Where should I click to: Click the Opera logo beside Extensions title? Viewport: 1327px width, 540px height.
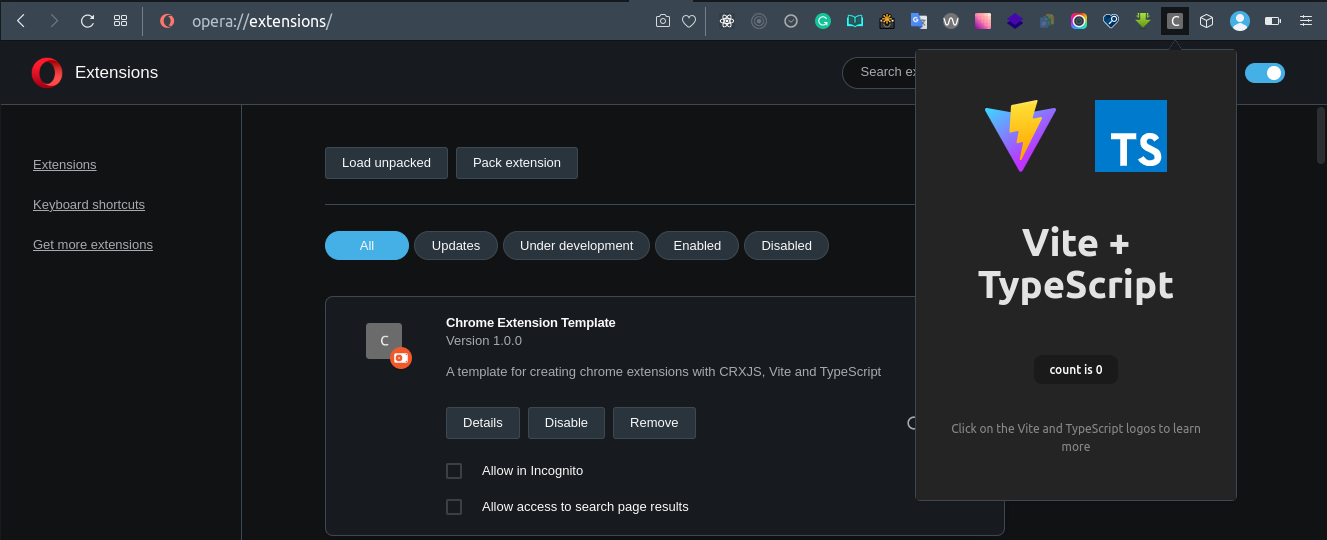[x=47, y=73]
